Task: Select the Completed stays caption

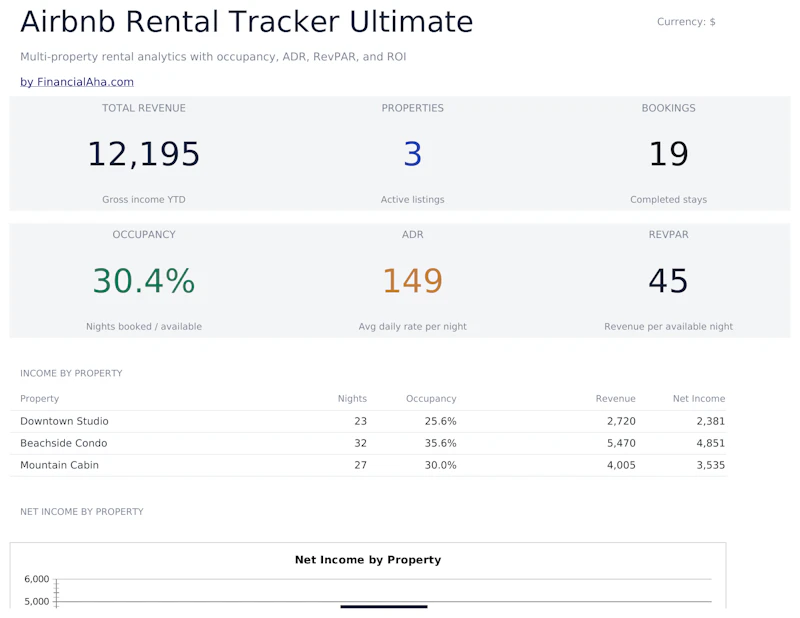Action: coord(668,200)
